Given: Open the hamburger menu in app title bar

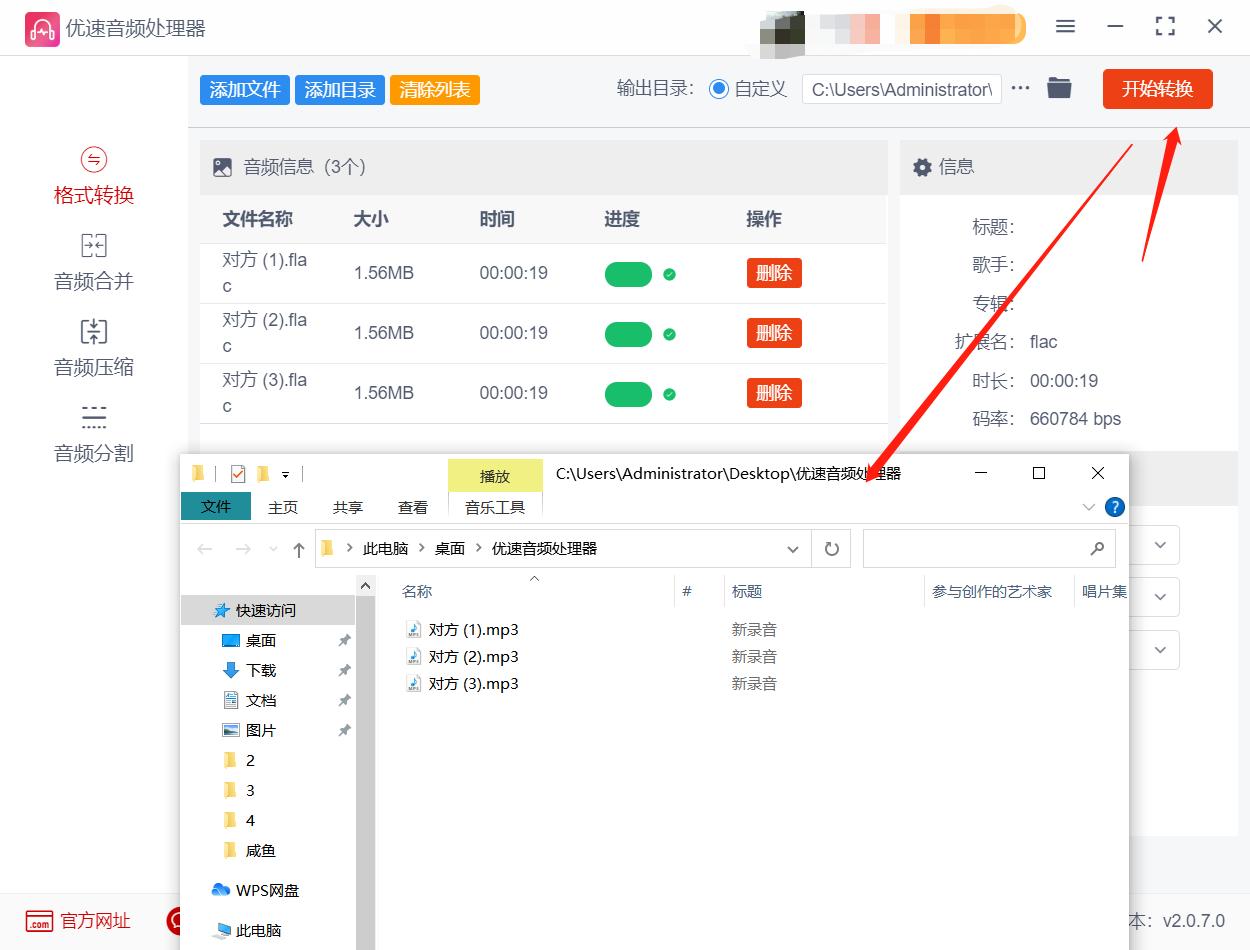Looking at the screenshot, I should (1065, 27).
